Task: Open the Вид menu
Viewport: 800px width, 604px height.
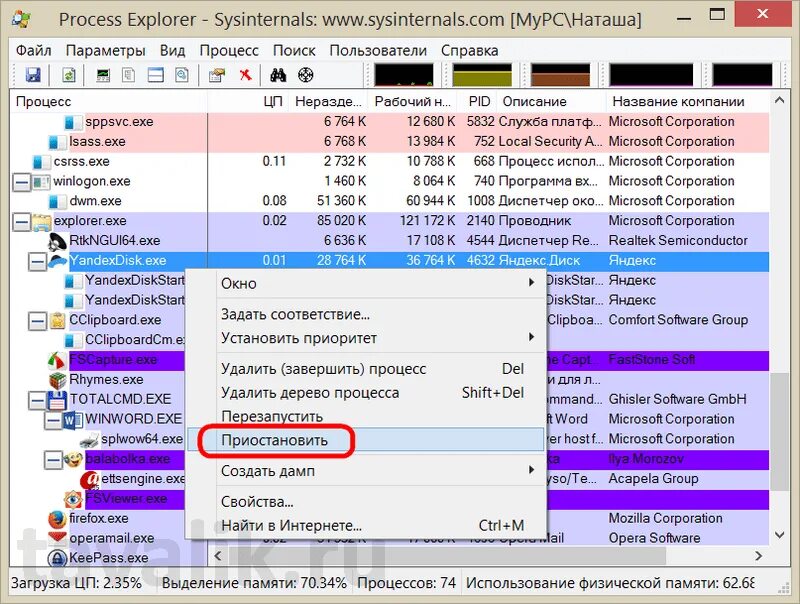Action: (x=172, y=51)
